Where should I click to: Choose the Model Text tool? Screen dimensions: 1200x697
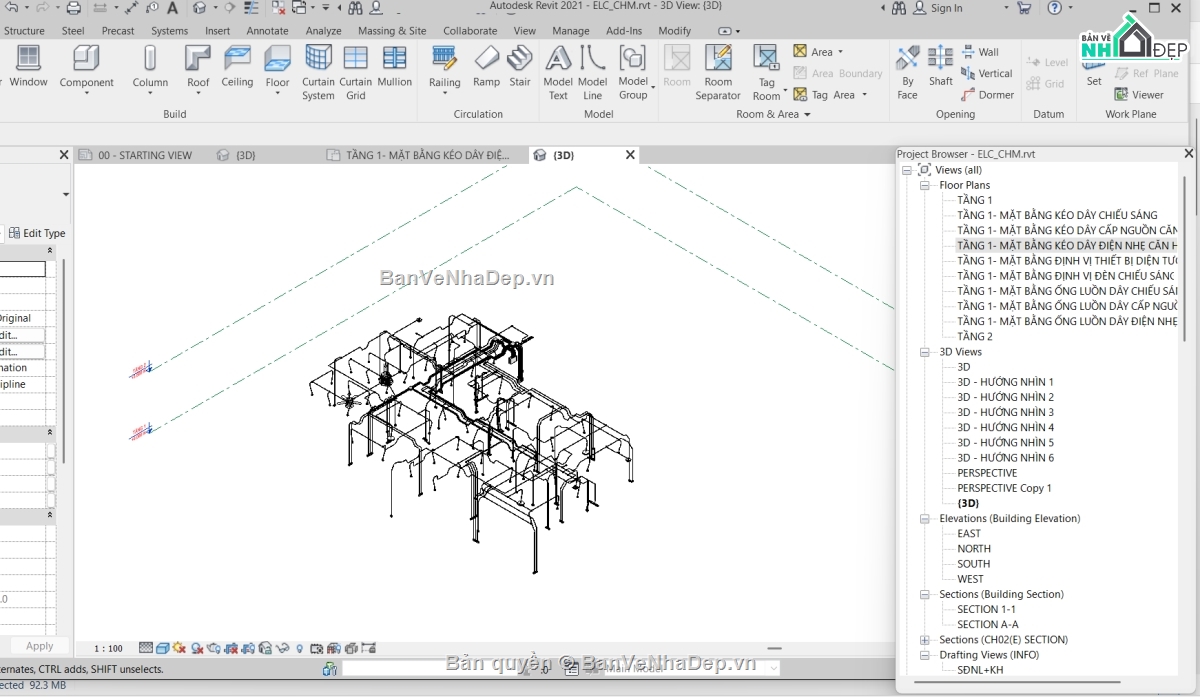[558, 72]
